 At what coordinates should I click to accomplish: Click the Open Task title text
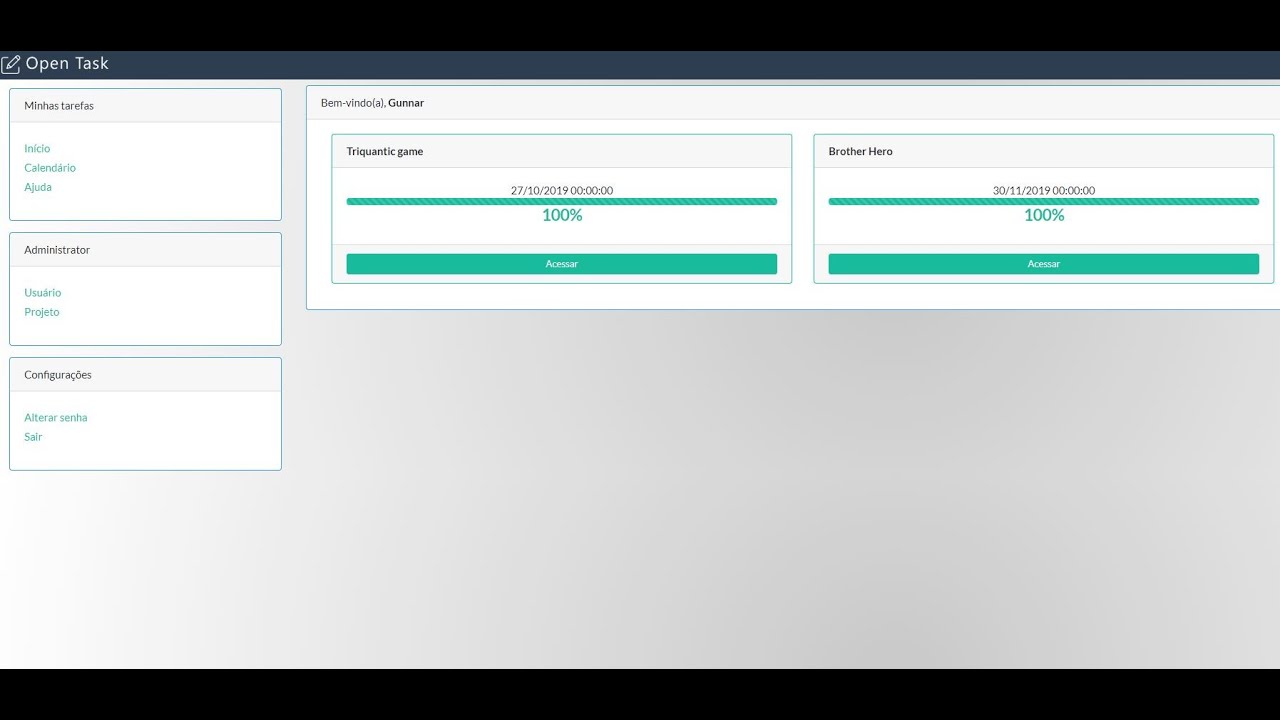(x=67, y=64)
